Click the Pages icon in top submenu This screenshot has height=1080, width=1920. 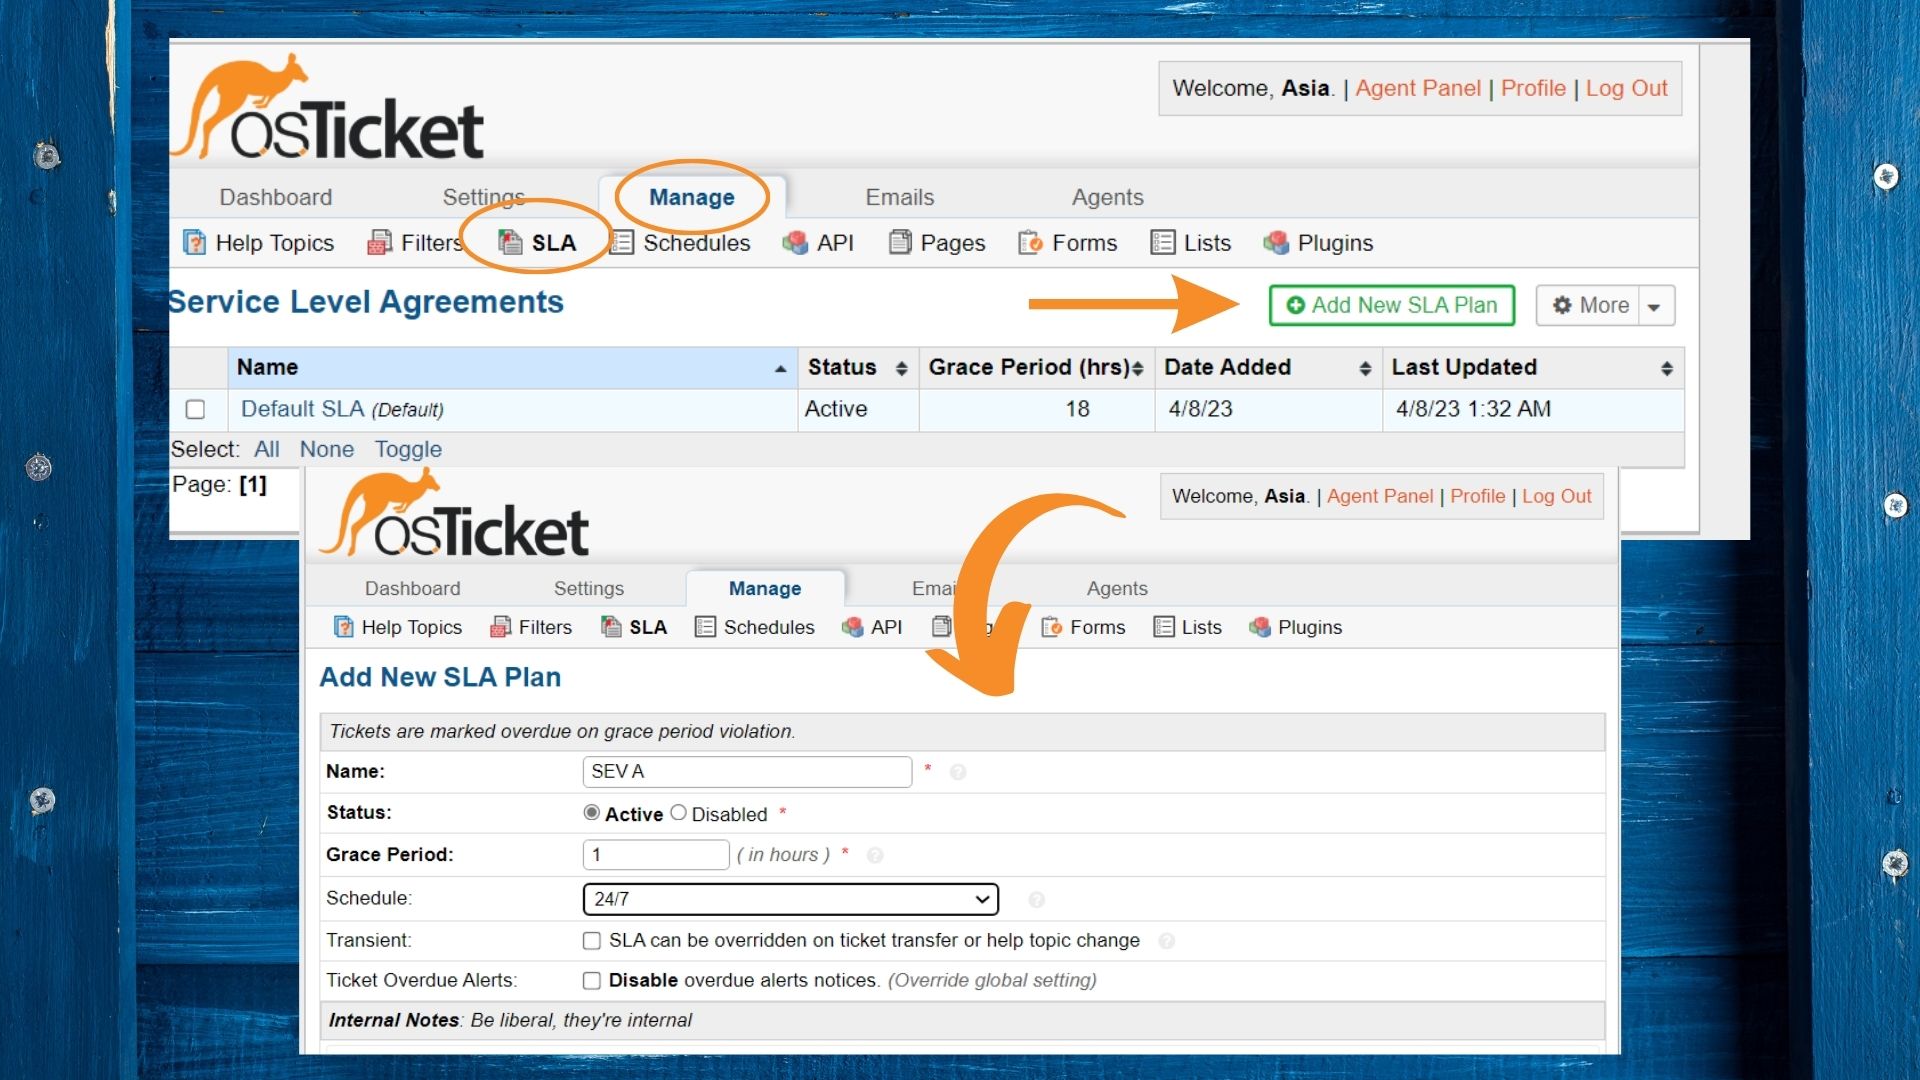(x=900, y=243)
